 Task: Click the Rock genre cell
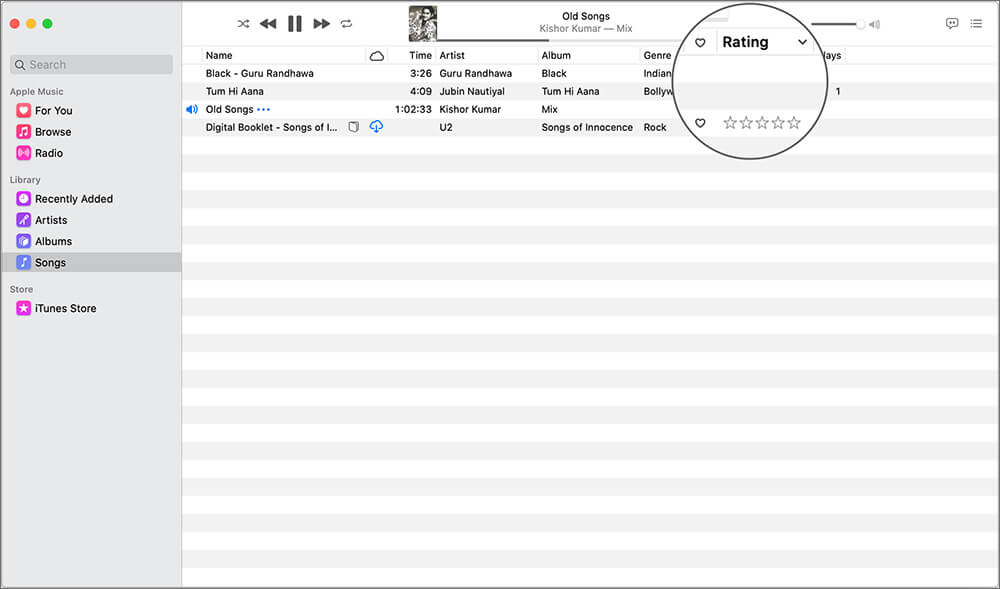pos(655,127)
